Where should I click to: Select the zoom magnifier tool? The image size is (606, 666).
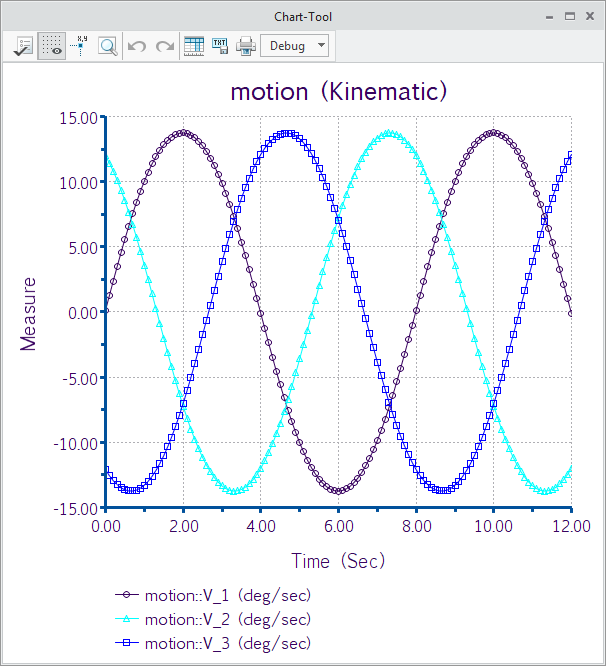coord(107,46)
